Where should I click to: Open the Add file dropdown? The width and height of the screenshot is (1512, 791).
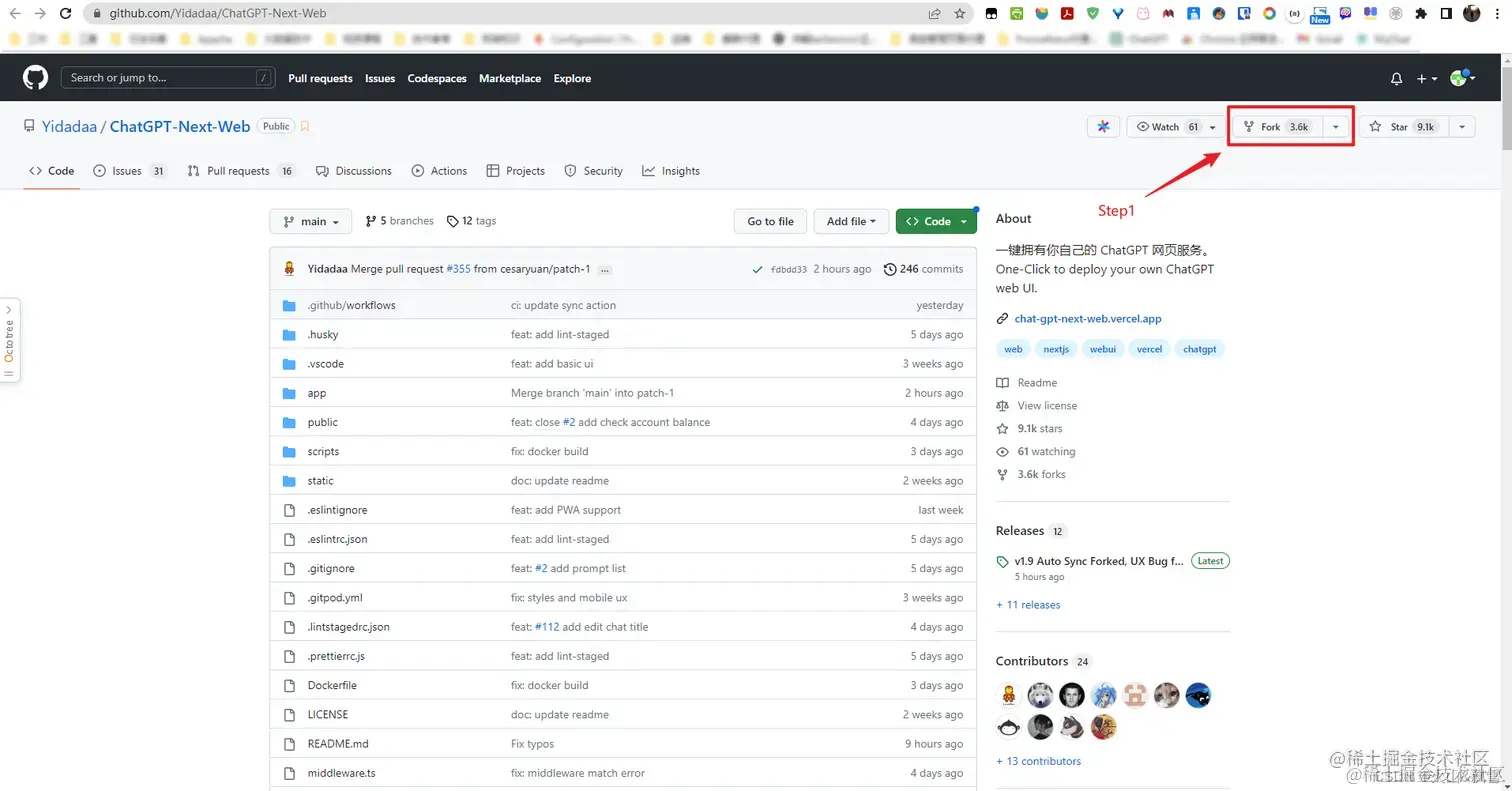click(851, 222)
